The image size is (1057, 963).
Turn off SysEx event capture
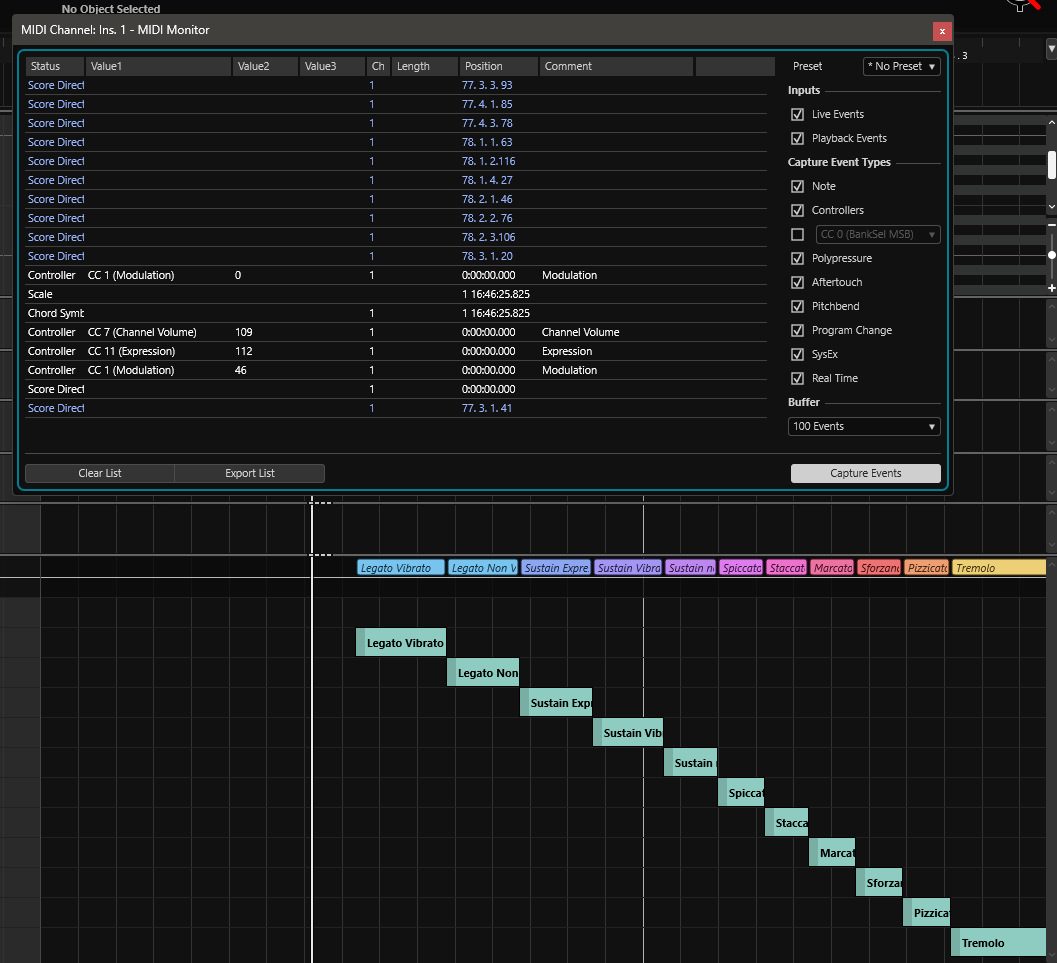pos(797,355)
